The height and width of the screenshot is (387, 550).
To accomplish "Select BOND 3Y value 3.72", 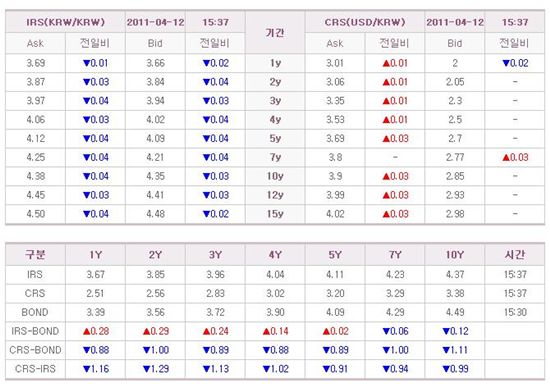I will pyautogui.click(x=215, y=312).
